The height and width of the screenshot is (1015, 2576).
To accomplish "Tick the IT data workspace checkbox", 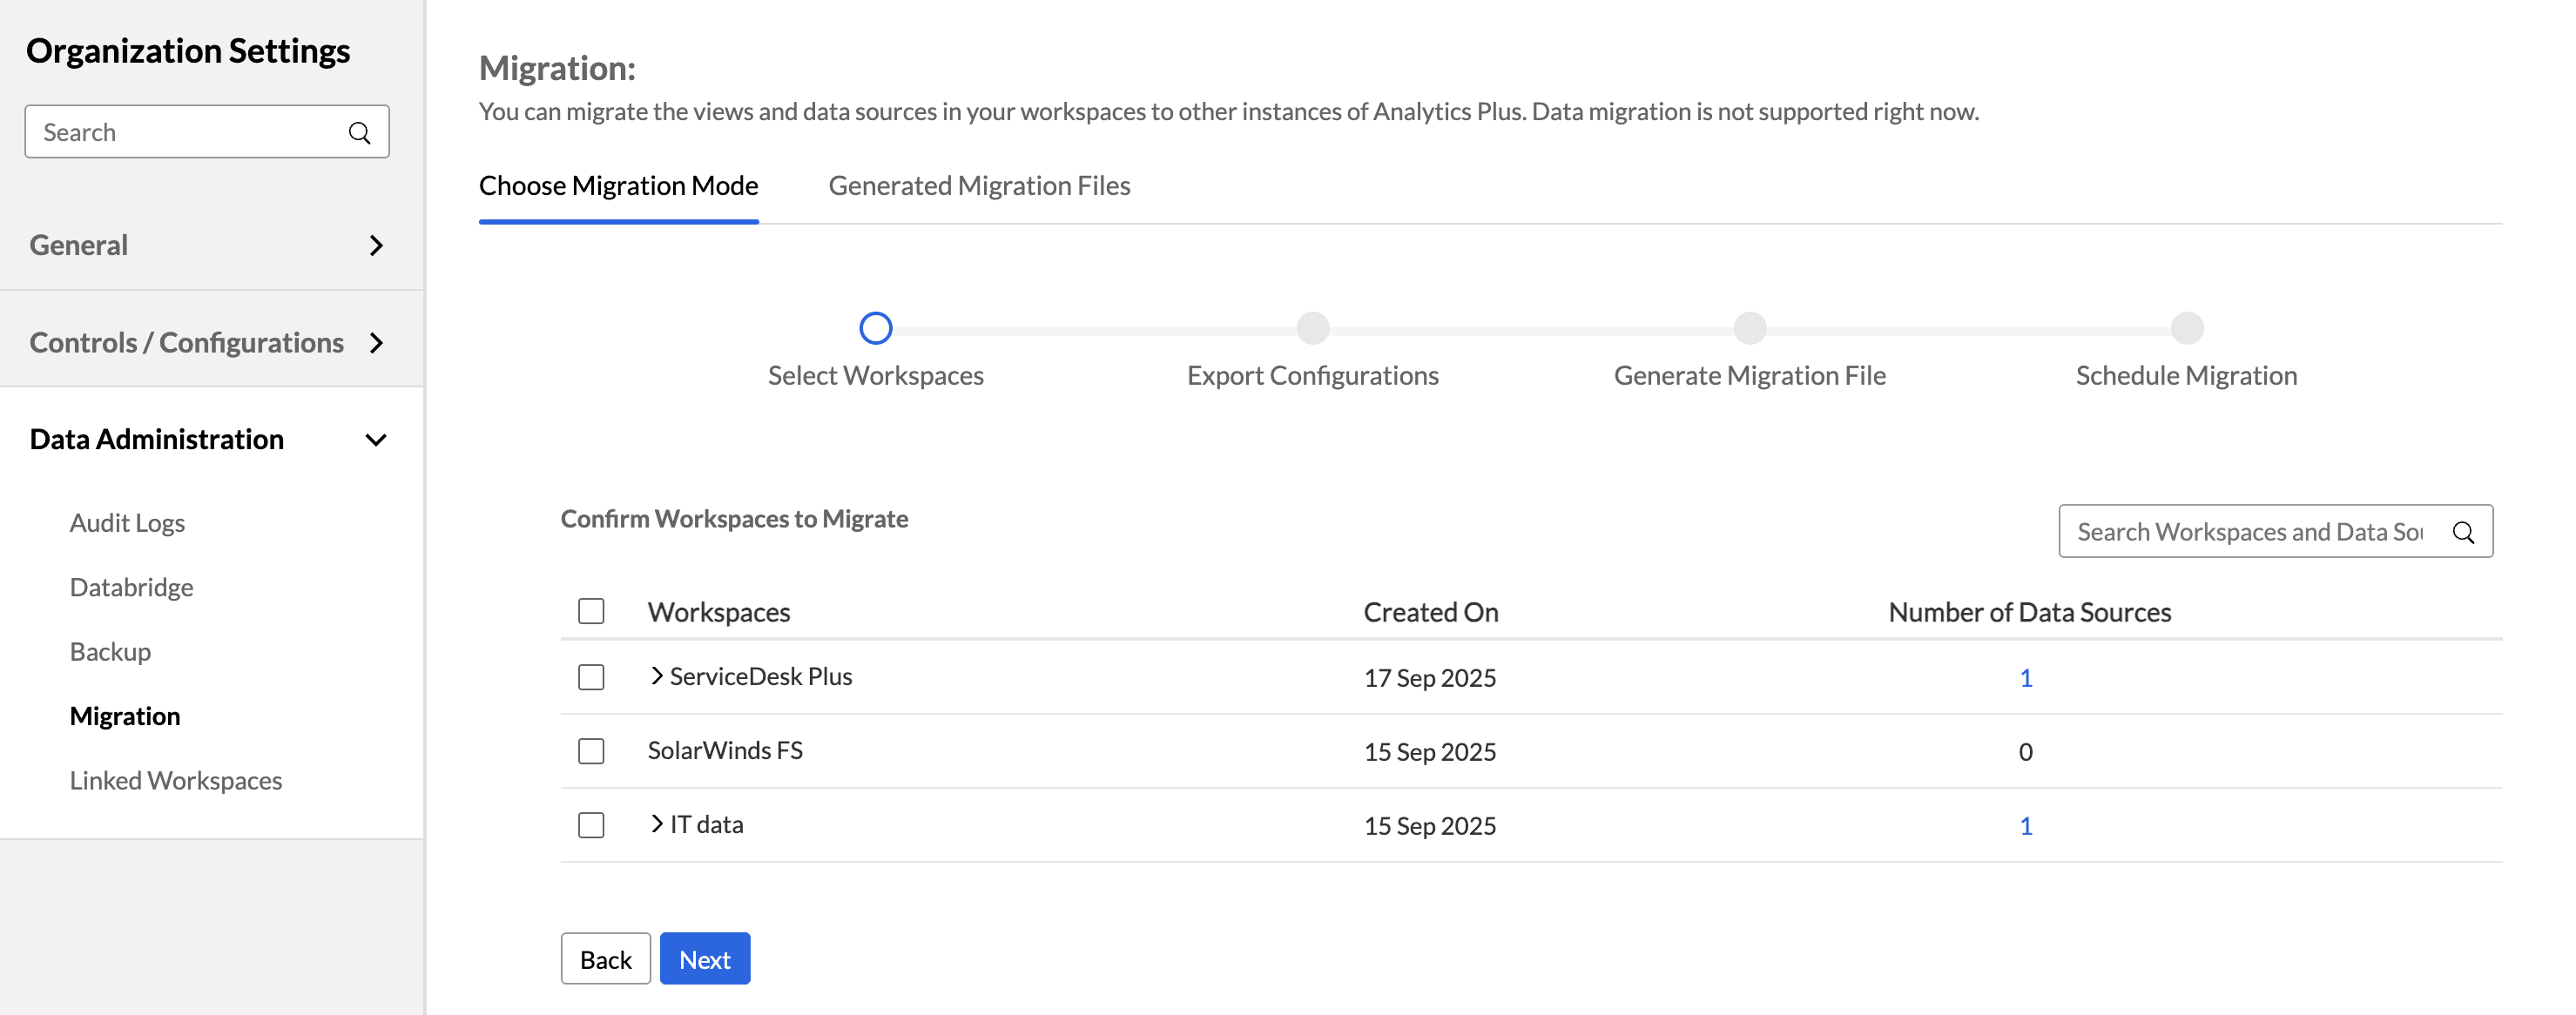I will [x=591, y=825].
